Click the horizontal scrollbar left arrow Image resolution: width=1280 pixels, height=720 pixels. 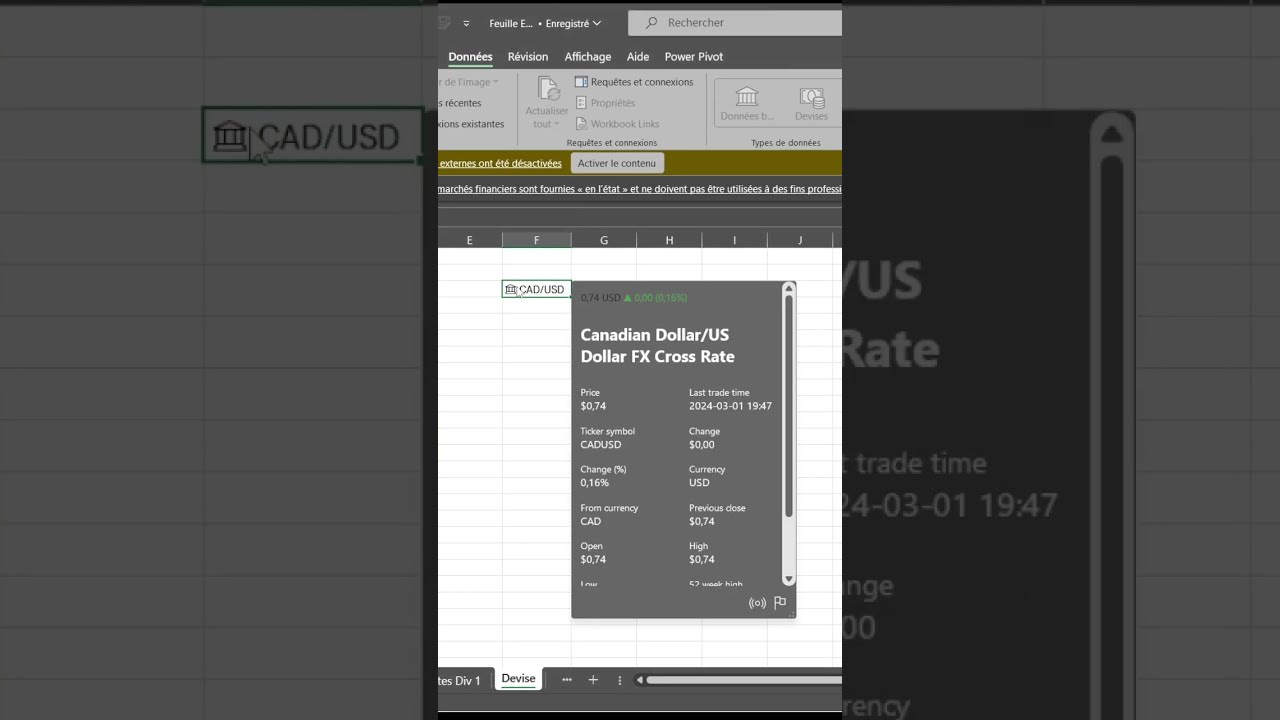[x=640, y=680]
